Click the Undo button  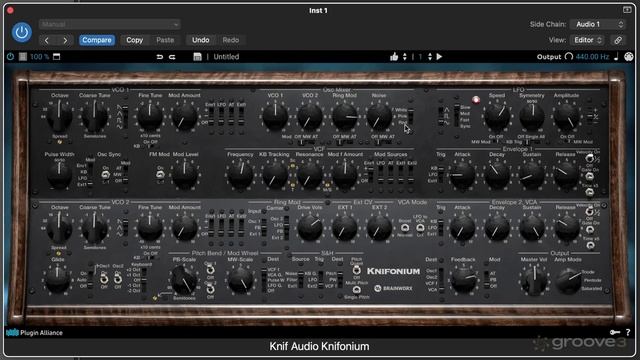click(x=200, y=40)
